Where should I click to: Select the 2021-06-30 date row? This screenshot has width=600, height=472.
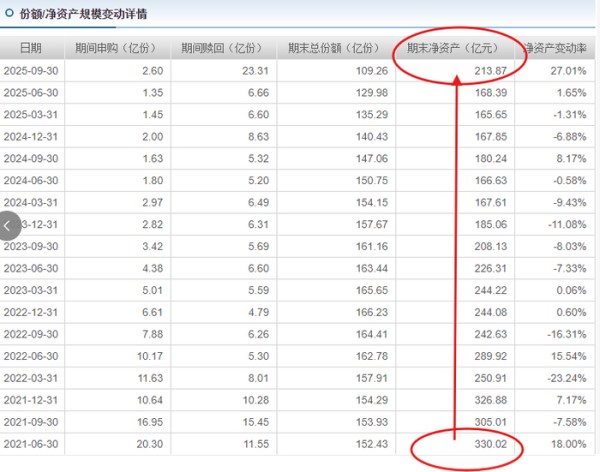(x=31, y=443)
